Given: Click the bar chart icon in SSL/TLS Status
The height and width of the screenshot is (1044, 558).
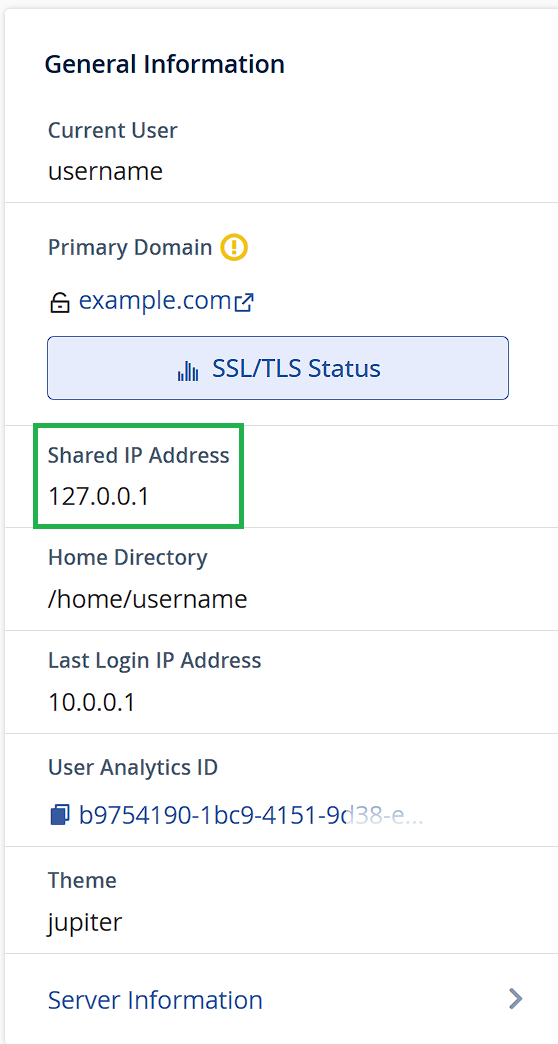Looking at the screenshot, I should click(x=188, y=370).
